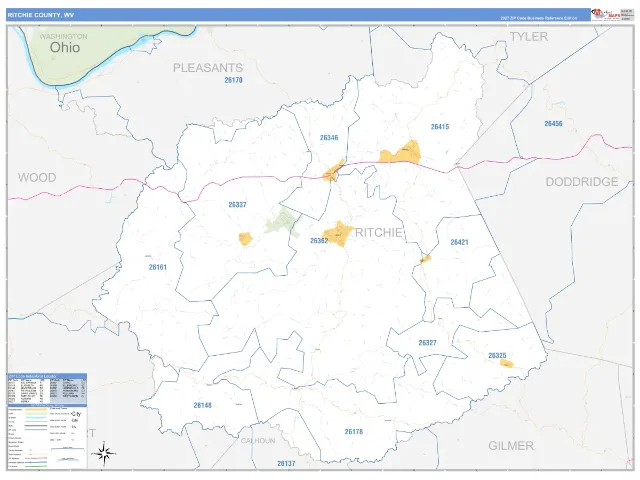This screenshot has width=640, height=480.
Task: Click ZIP code label 26137
Action: pos(286,464)
